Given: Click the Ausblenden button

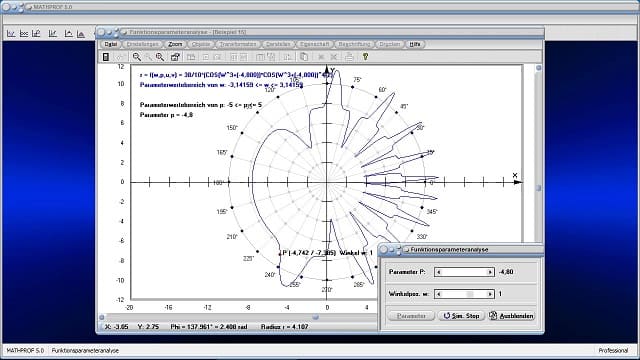Looking at the screenshot, I should [x=512, y=316].
